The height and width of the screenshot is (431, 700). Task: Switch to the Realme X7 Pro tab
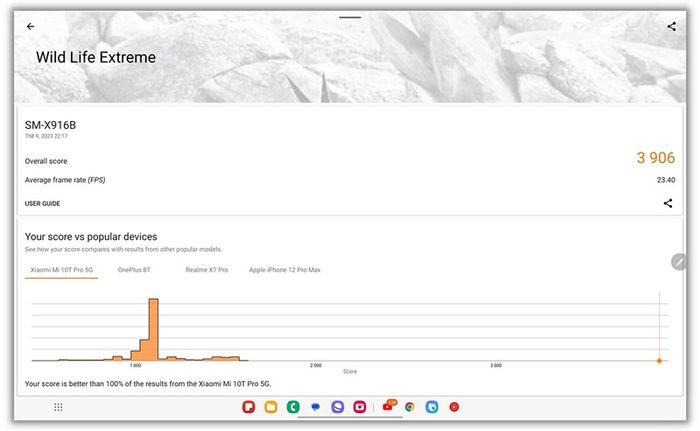207,270
